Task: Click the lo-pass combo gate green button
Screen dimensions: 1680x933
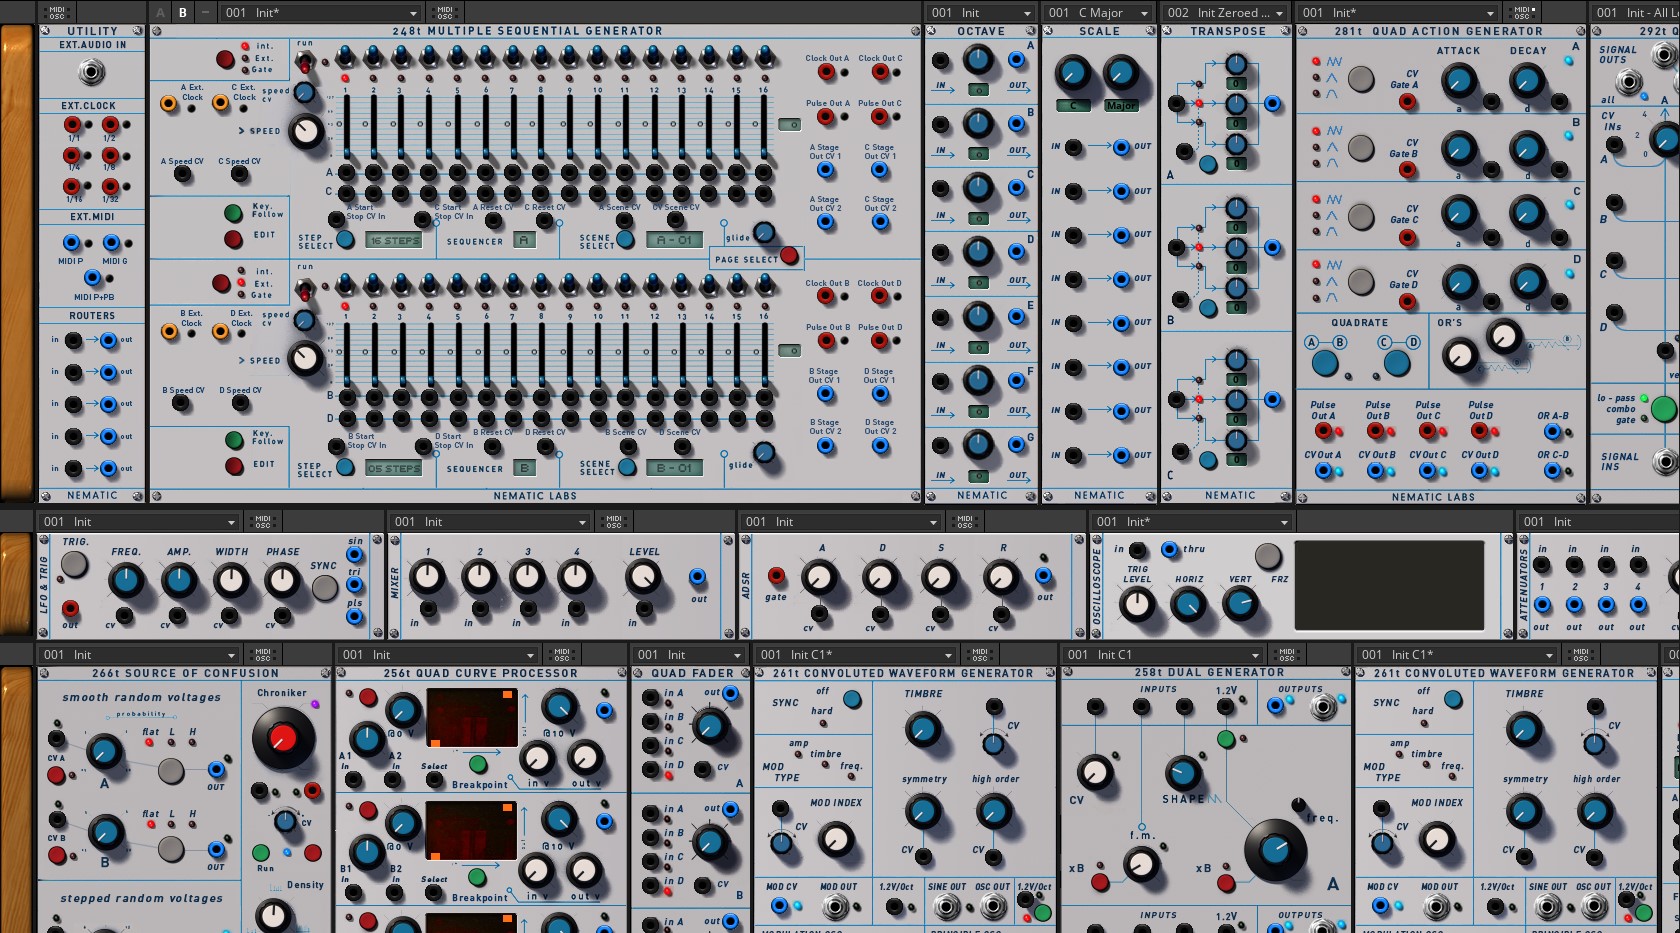Action: tap(1663, 408)
